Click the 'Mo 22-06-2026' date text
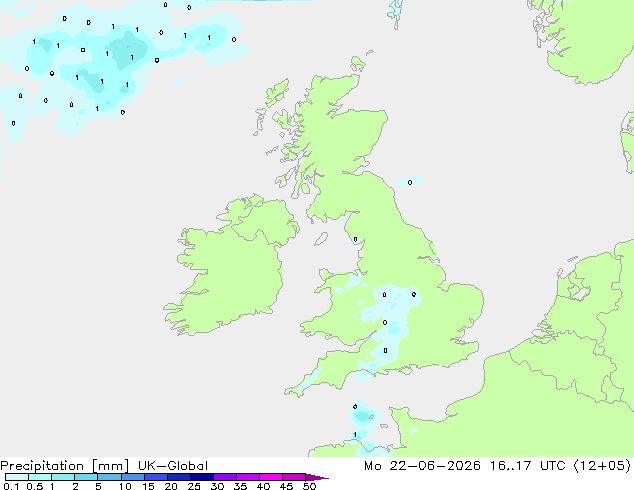 click(x=422, y=466)
